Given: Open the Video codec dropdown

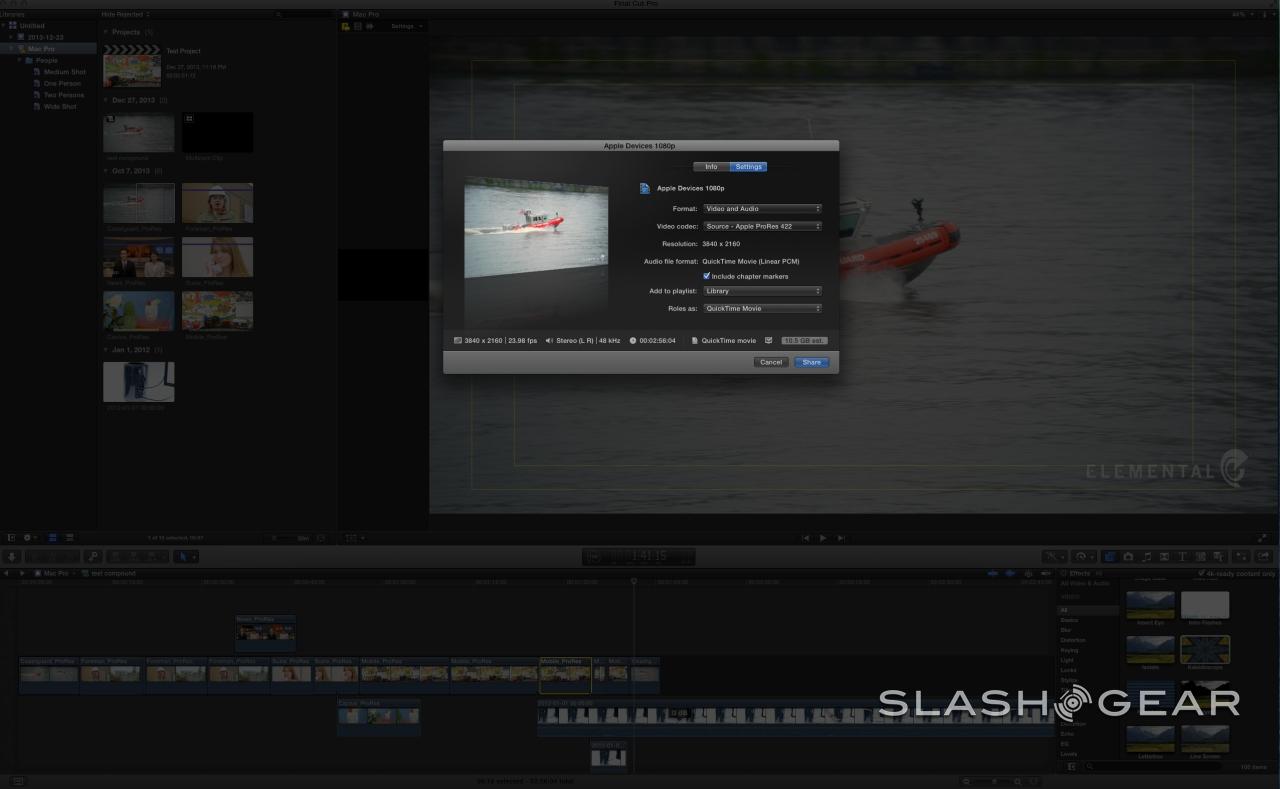Looking at the screenshot, I should (x=762, y=227).
